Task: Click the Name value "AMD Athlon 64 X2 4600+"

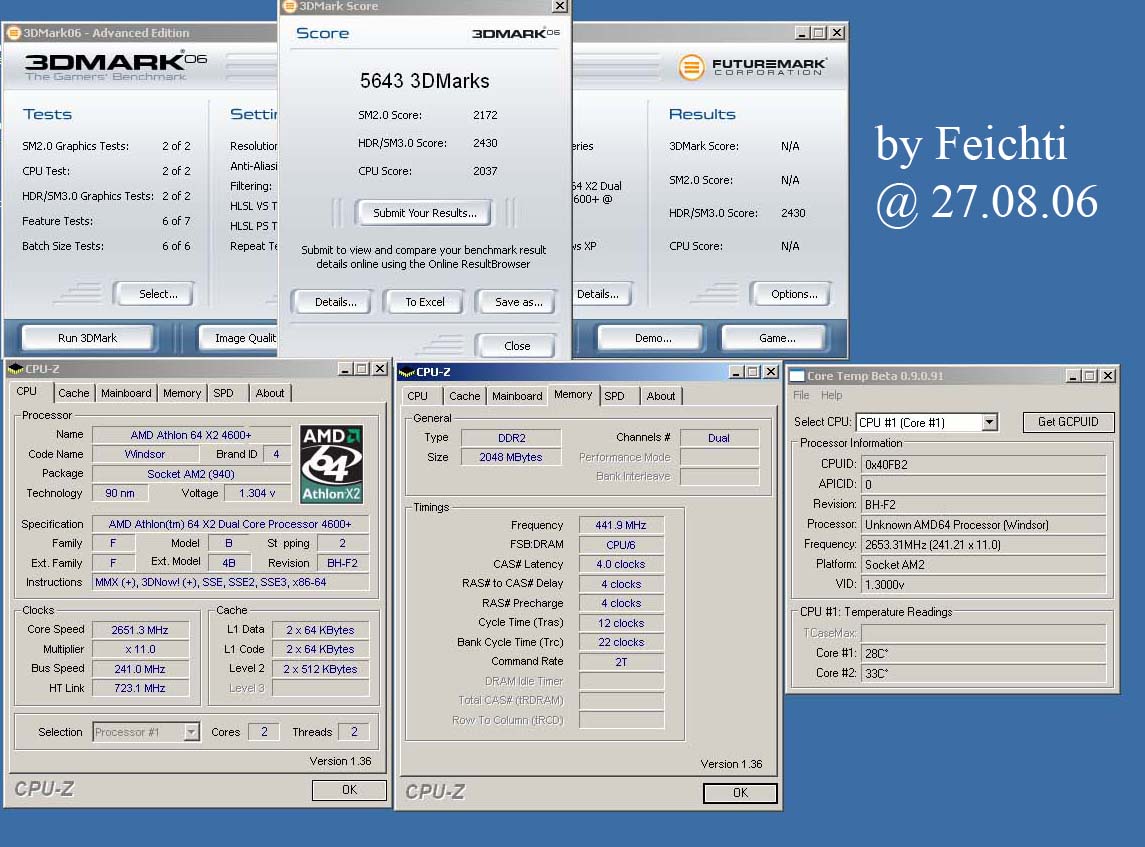Action: [x=191, y=435]
